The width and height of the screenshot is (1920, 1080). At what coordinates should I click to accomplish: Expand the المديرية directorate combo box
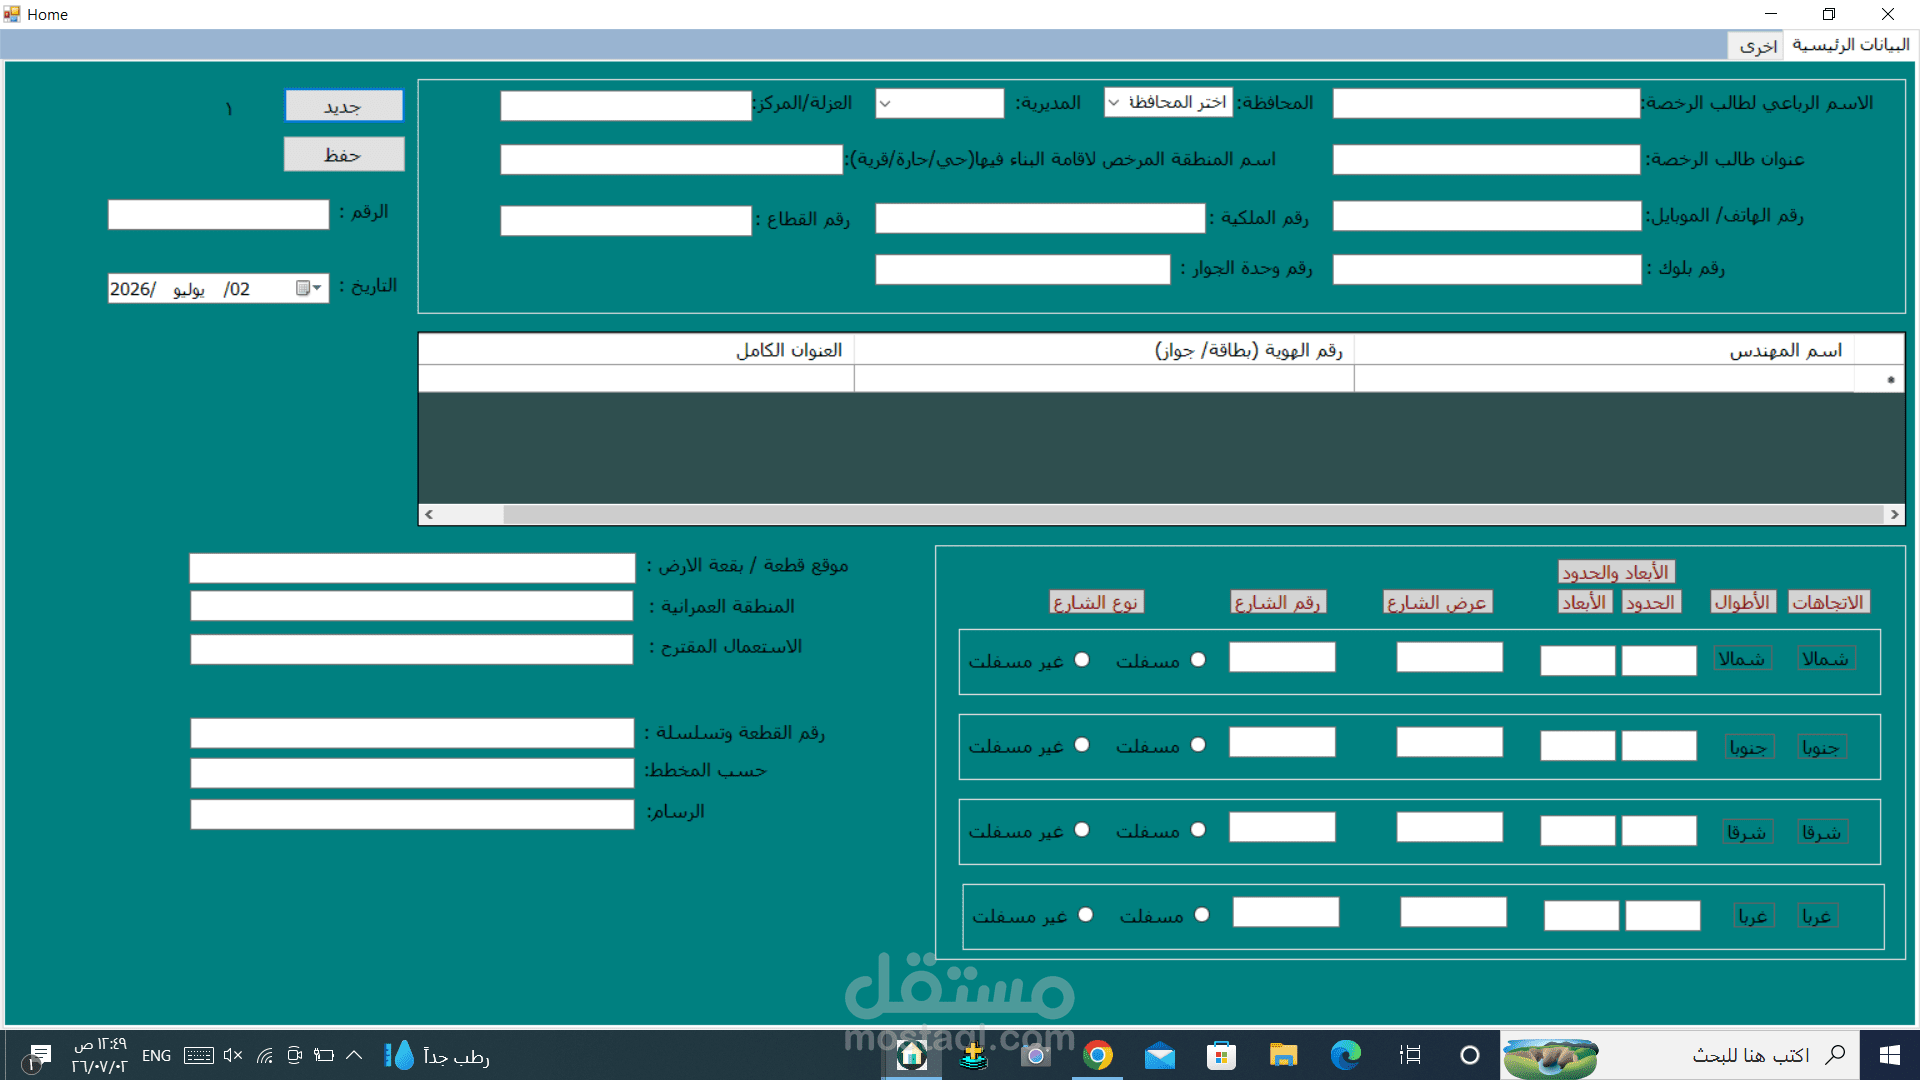[x=939, y=103]
